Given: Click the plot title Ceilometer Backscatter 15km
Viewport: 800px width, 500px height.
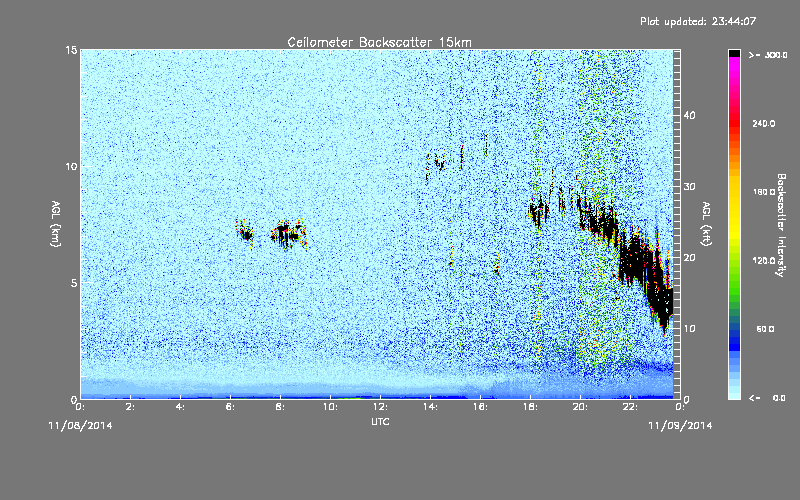Looking at the screenshot, I should coord(379,42).
